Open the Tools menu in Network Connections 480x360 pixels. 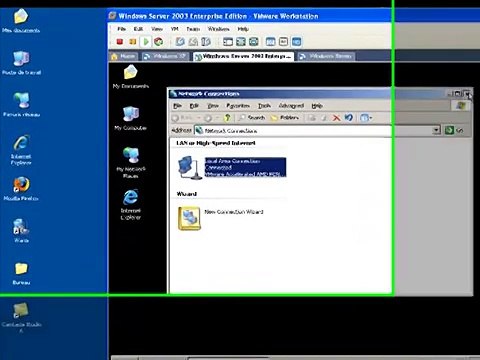tap(264, 106)
